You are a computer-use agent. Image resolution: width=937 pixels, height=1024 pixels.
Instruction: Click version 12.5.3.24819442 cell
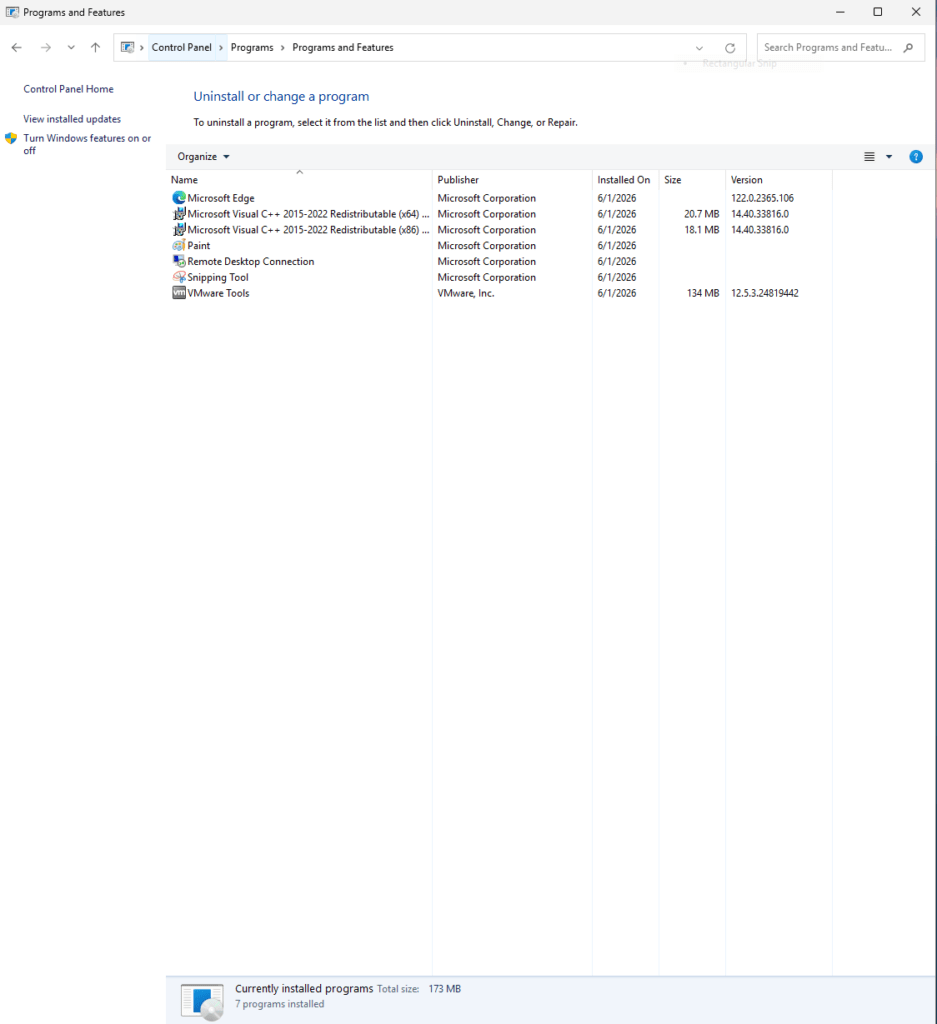coord(765,293)
